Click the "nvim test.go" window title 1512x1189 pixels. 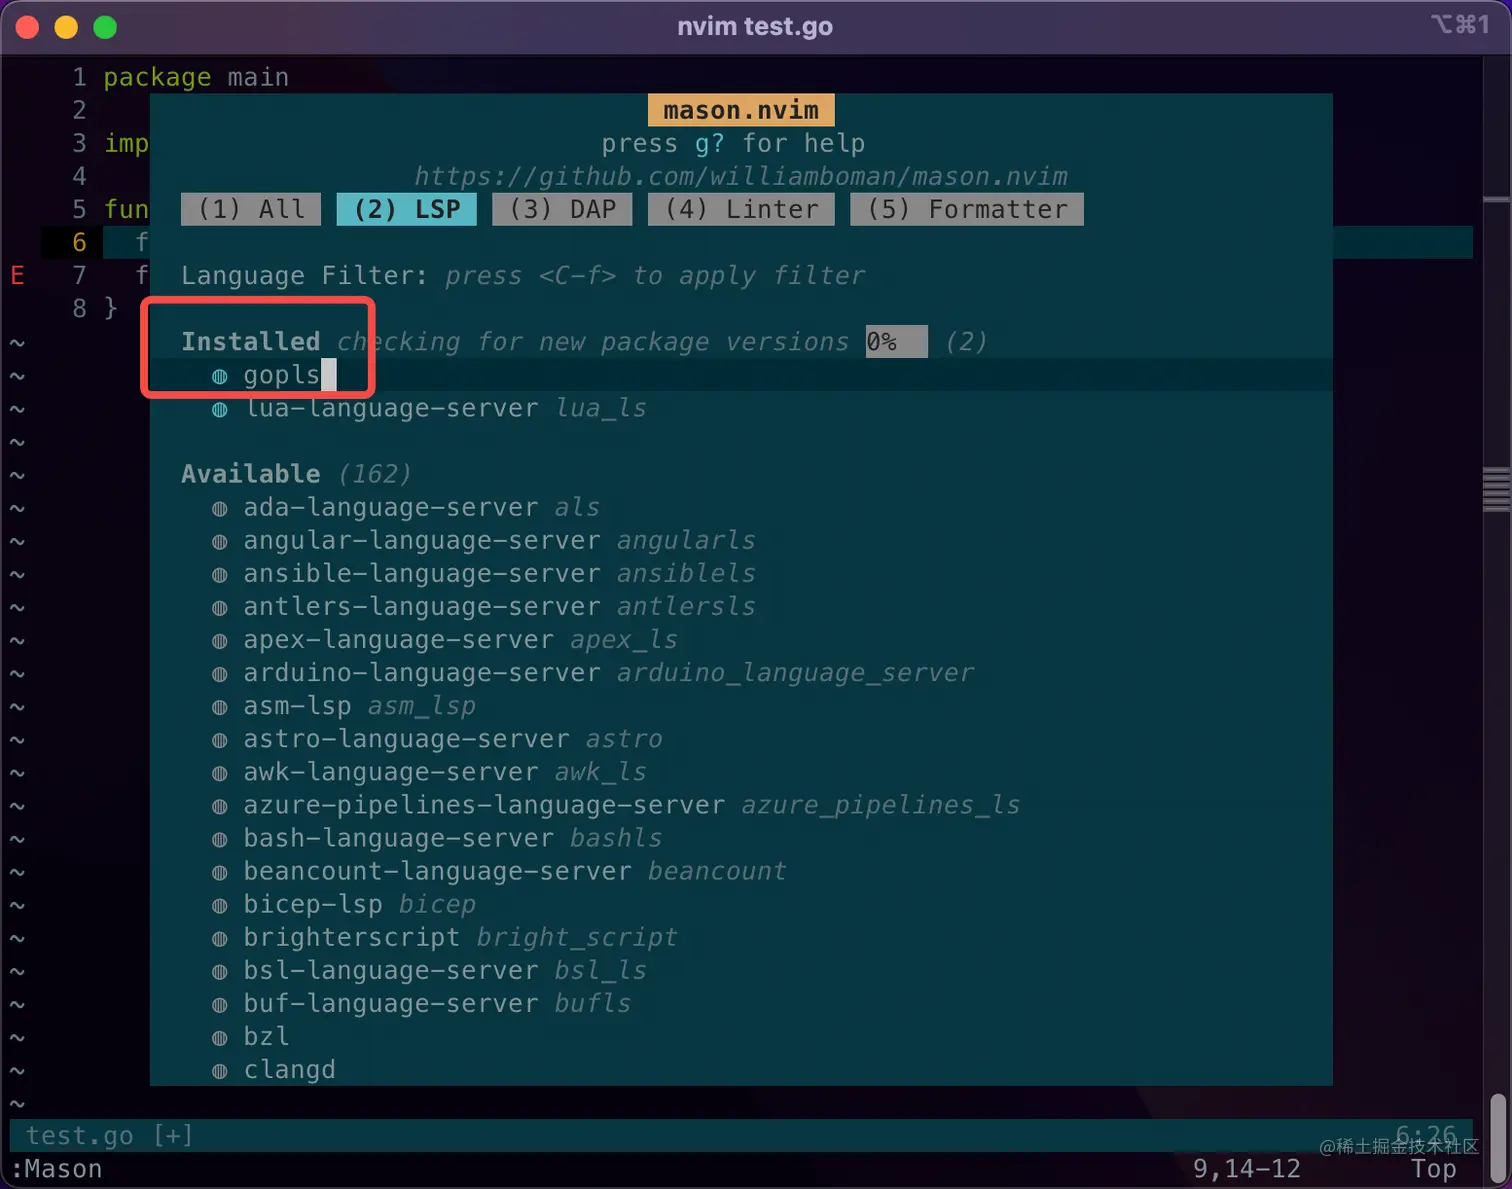pos(755,26)
